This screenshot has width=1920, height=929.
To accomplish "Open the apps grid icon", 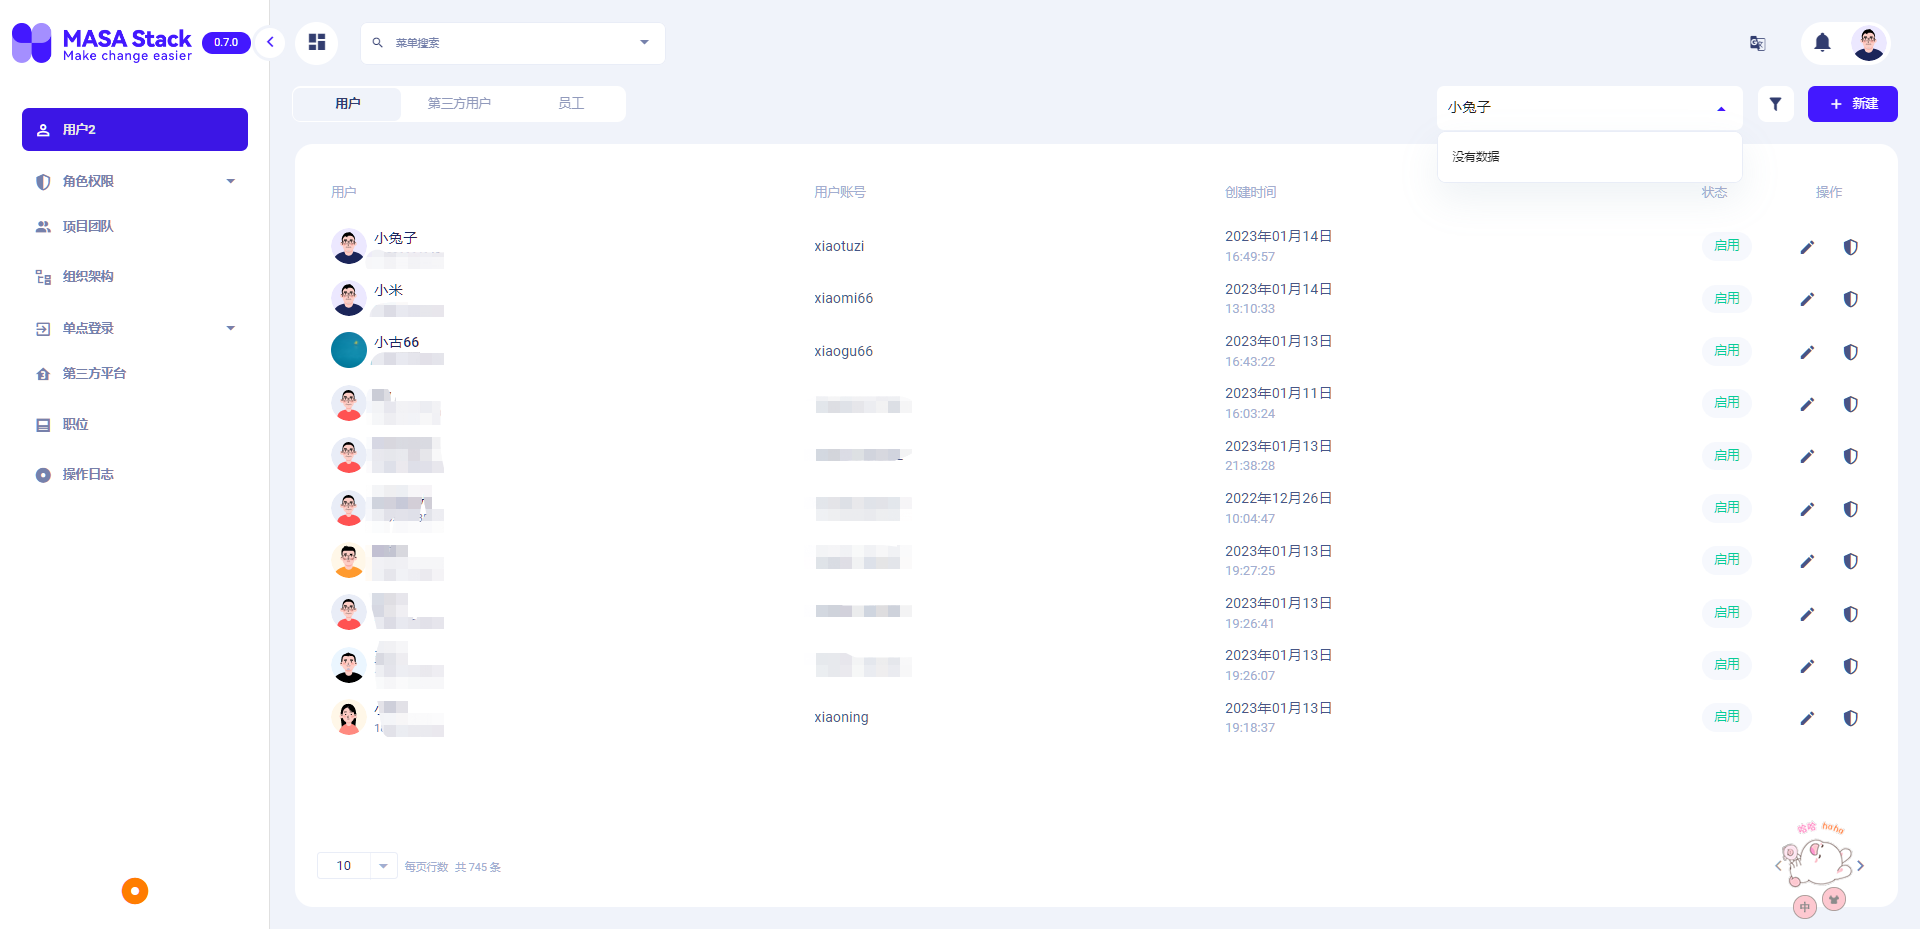I will (x=317, y=42).
